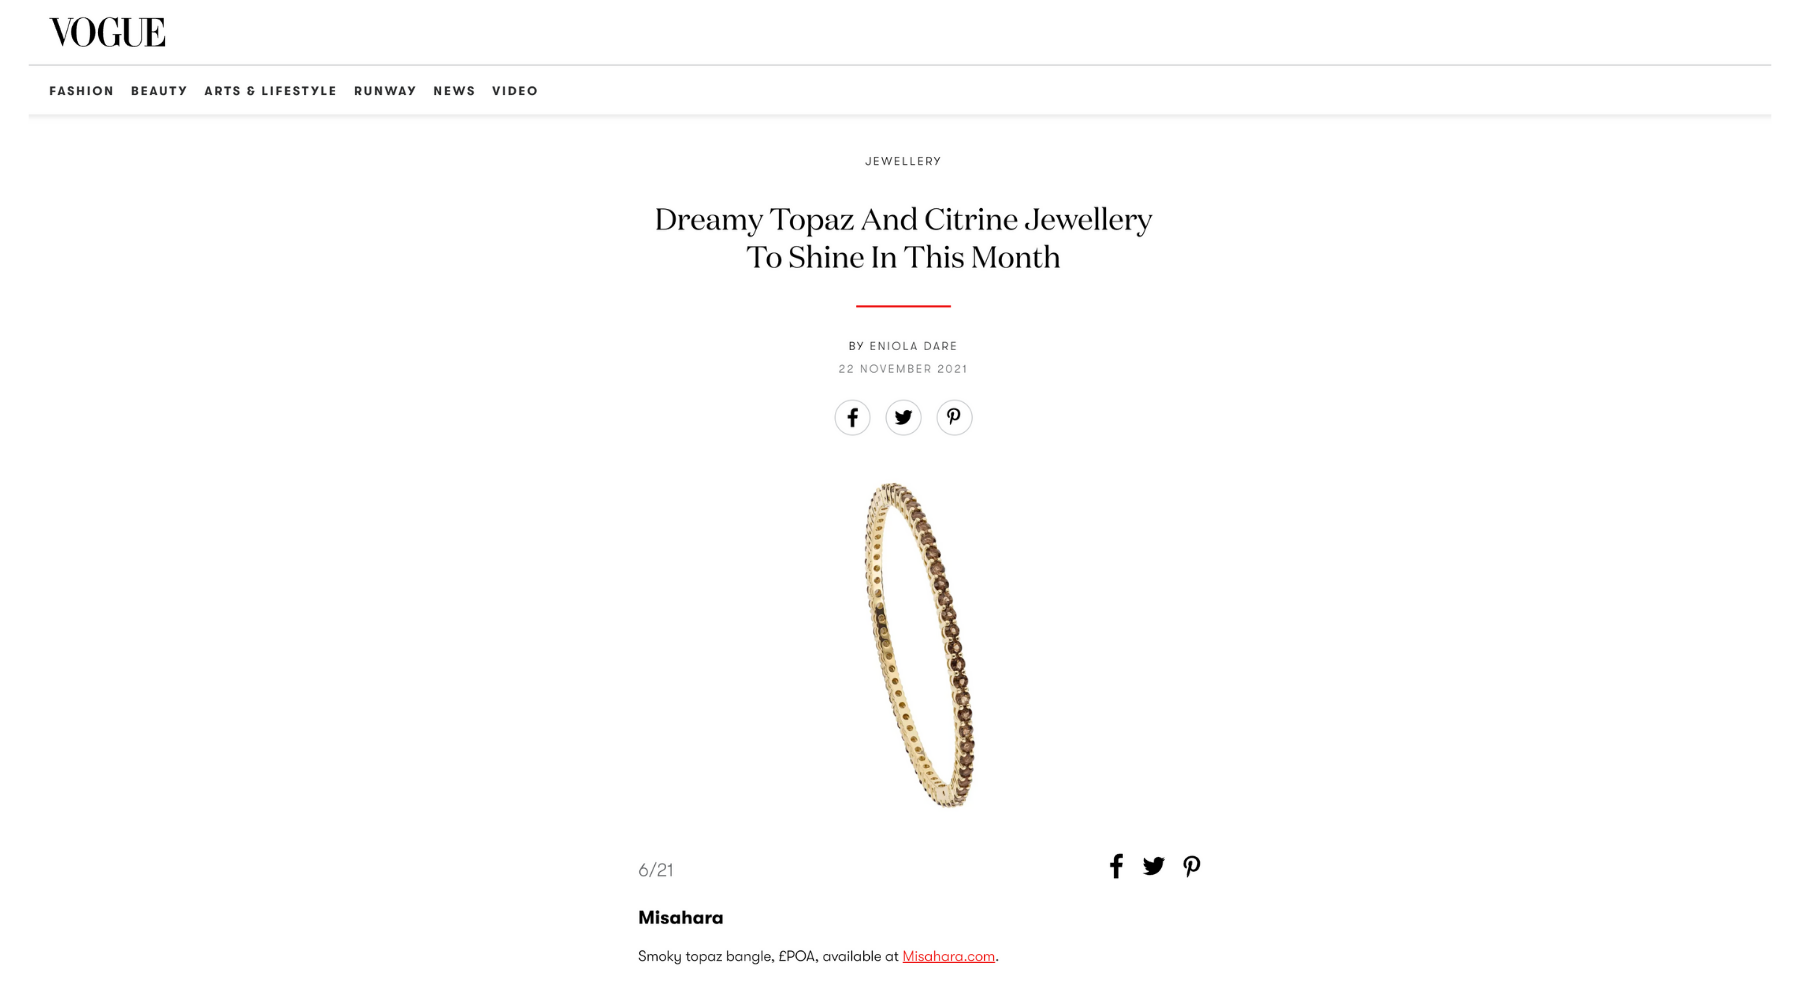
Task: Open the Jewellery category link
Action: (903, 161)
